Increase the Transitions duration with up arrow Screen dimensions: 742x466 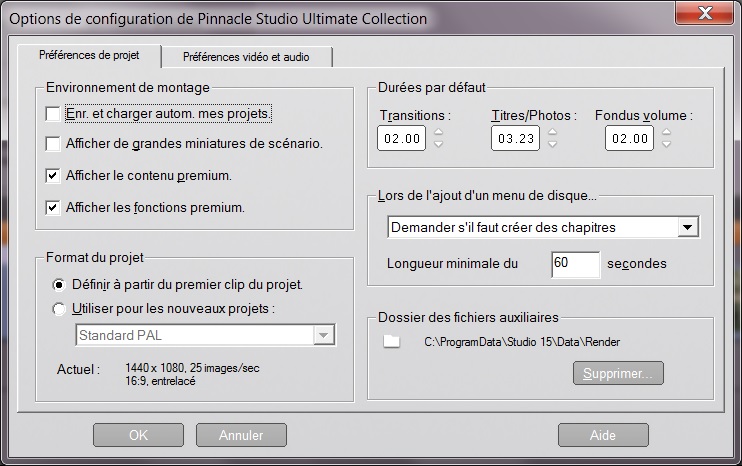[439, 132]
